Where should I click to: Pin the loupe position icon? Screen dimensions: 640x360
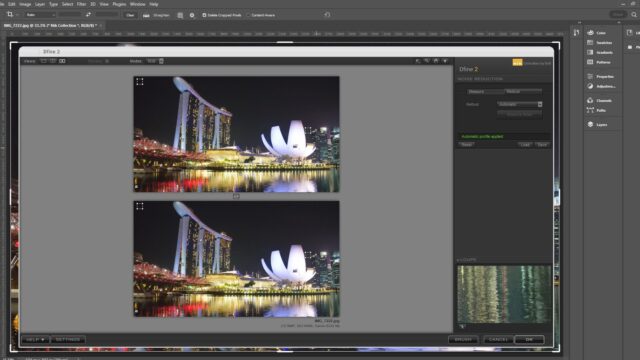(462, 326)
